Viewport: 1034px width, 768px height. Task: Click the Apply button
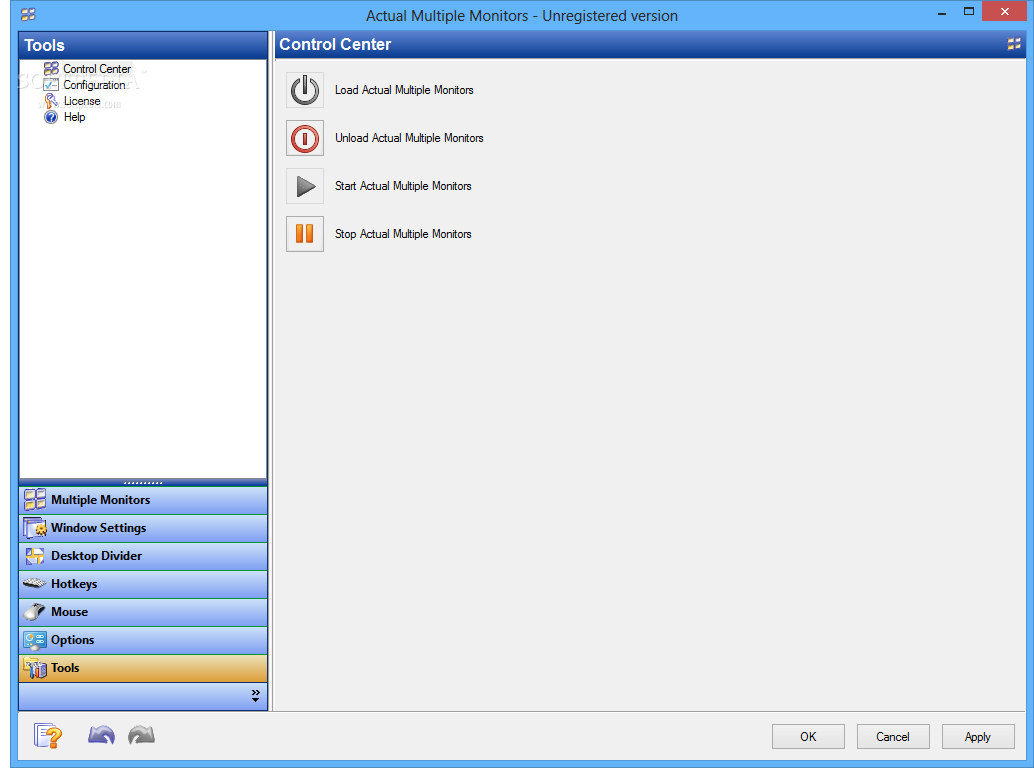(978, 736)
